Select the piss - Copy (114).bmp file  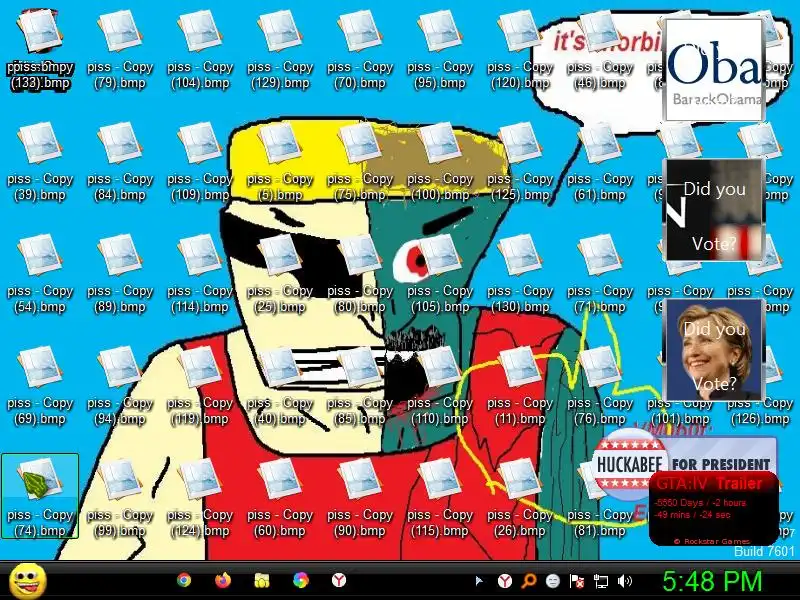tap(200, 274)
